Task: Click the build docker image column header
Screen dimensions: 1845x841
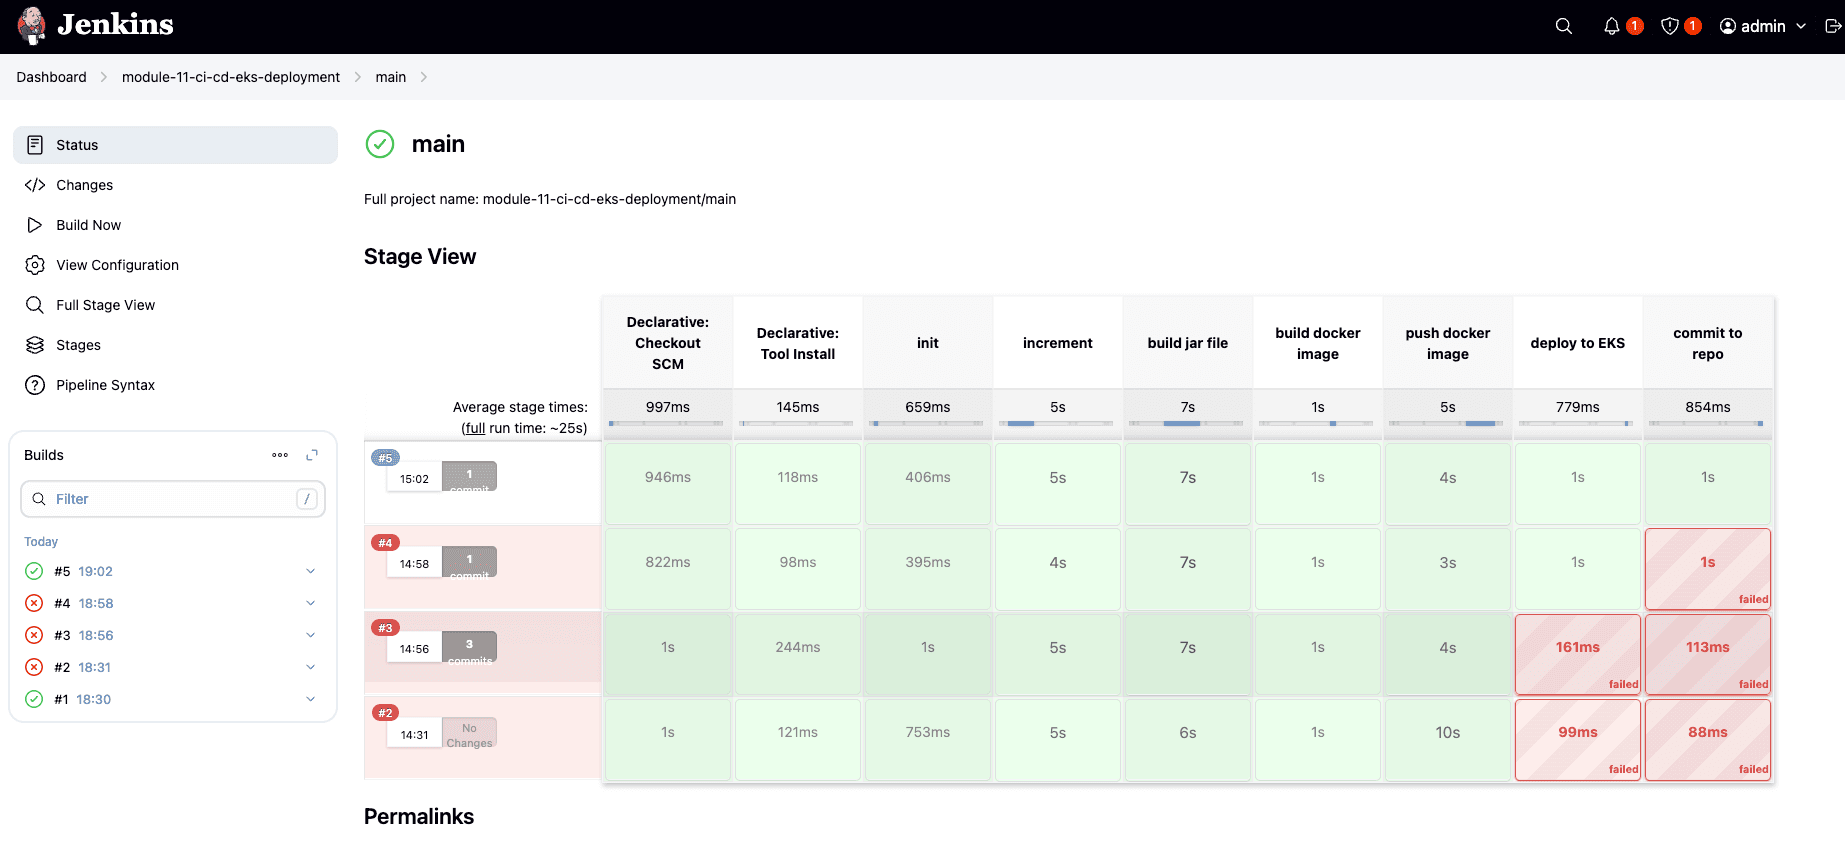Action: [x=1318, y=343]
